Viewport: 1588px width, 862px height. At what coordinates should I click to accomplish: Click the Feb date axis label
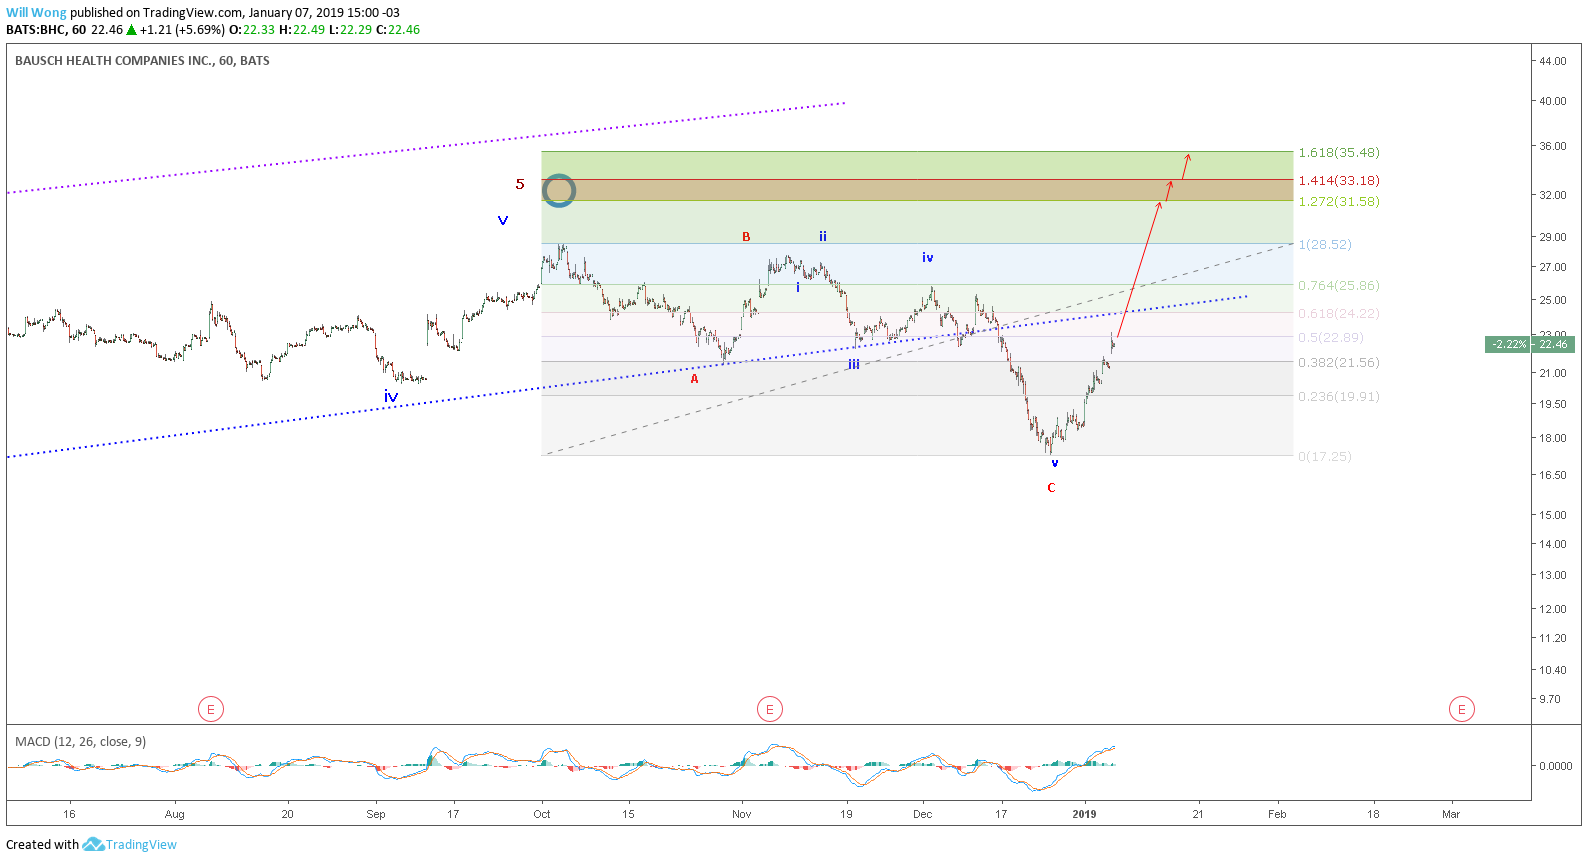tap(1277, 814)
